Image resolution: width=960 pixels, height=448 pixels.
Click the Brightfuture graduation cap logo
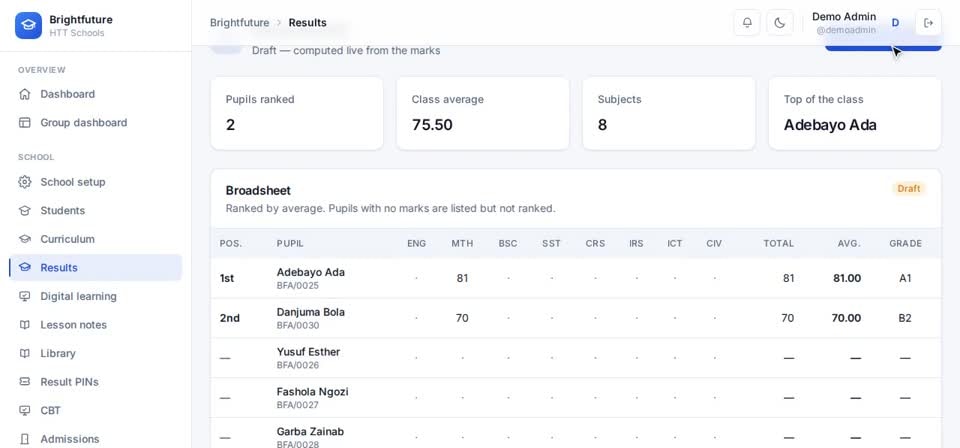click(x=28, y=25)
